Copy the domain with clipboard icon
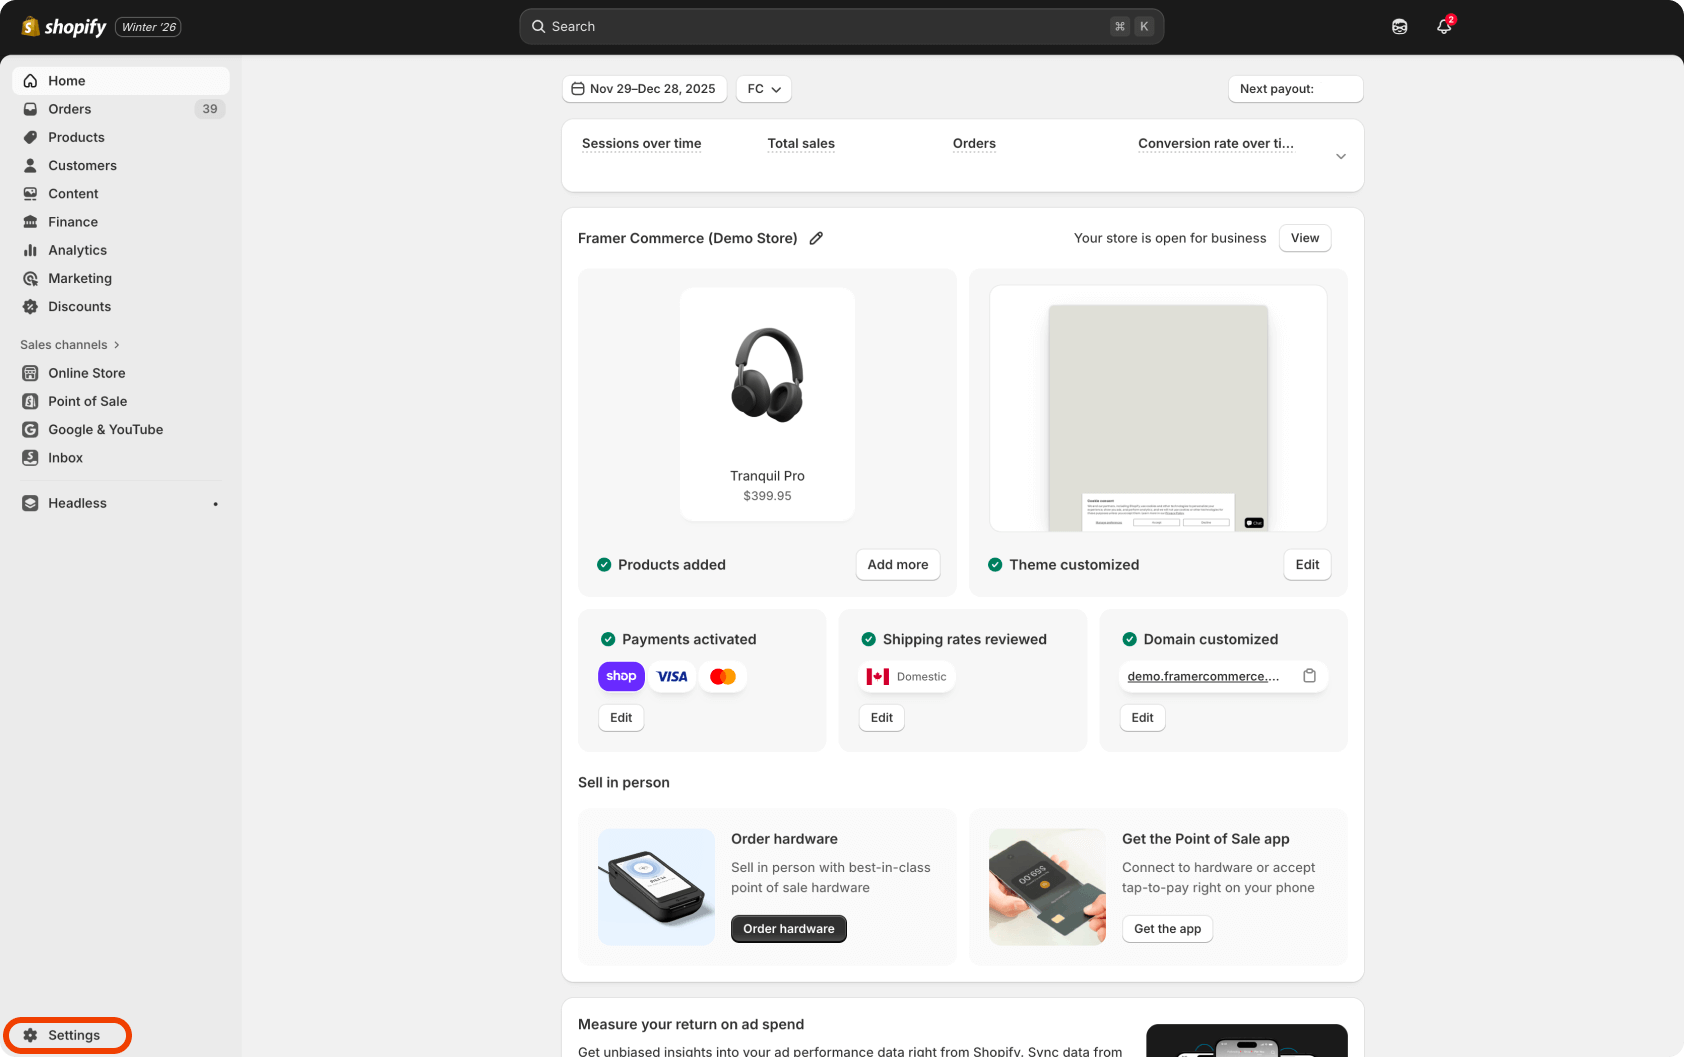This screenshot has height=1057, width=1684. click(x=1309, y=676)
